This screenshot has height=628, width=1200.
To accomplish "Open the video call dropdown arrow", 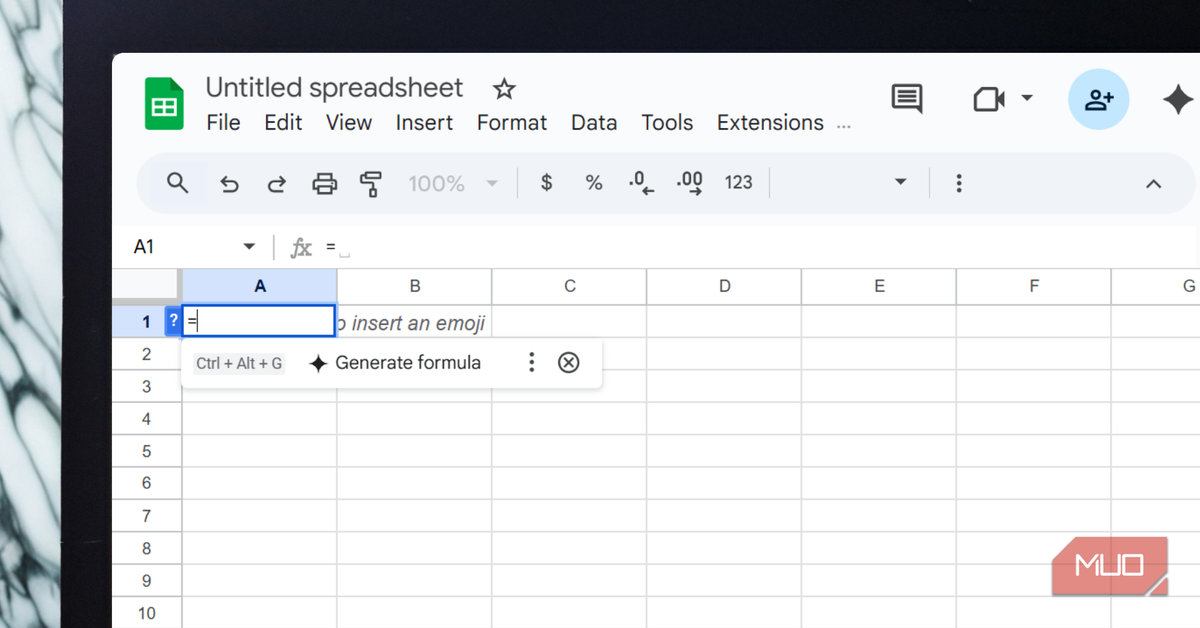I will (1027, 98).
